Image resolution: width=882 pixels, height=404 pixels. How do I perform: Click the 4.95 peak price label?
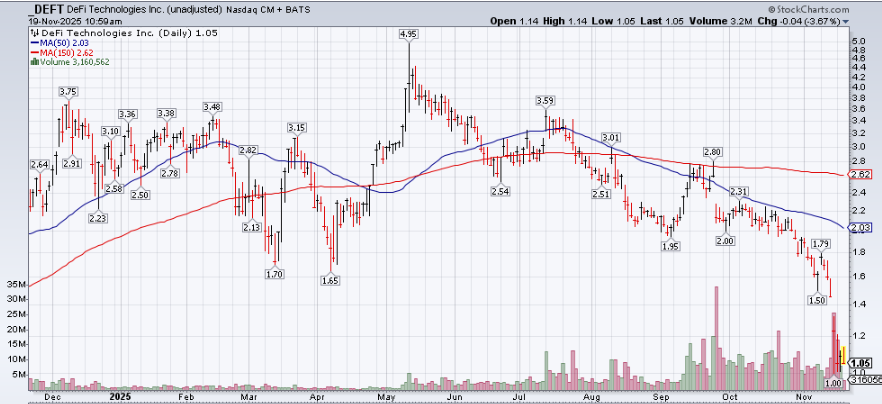pyautogui.click(x=407, y=34)
